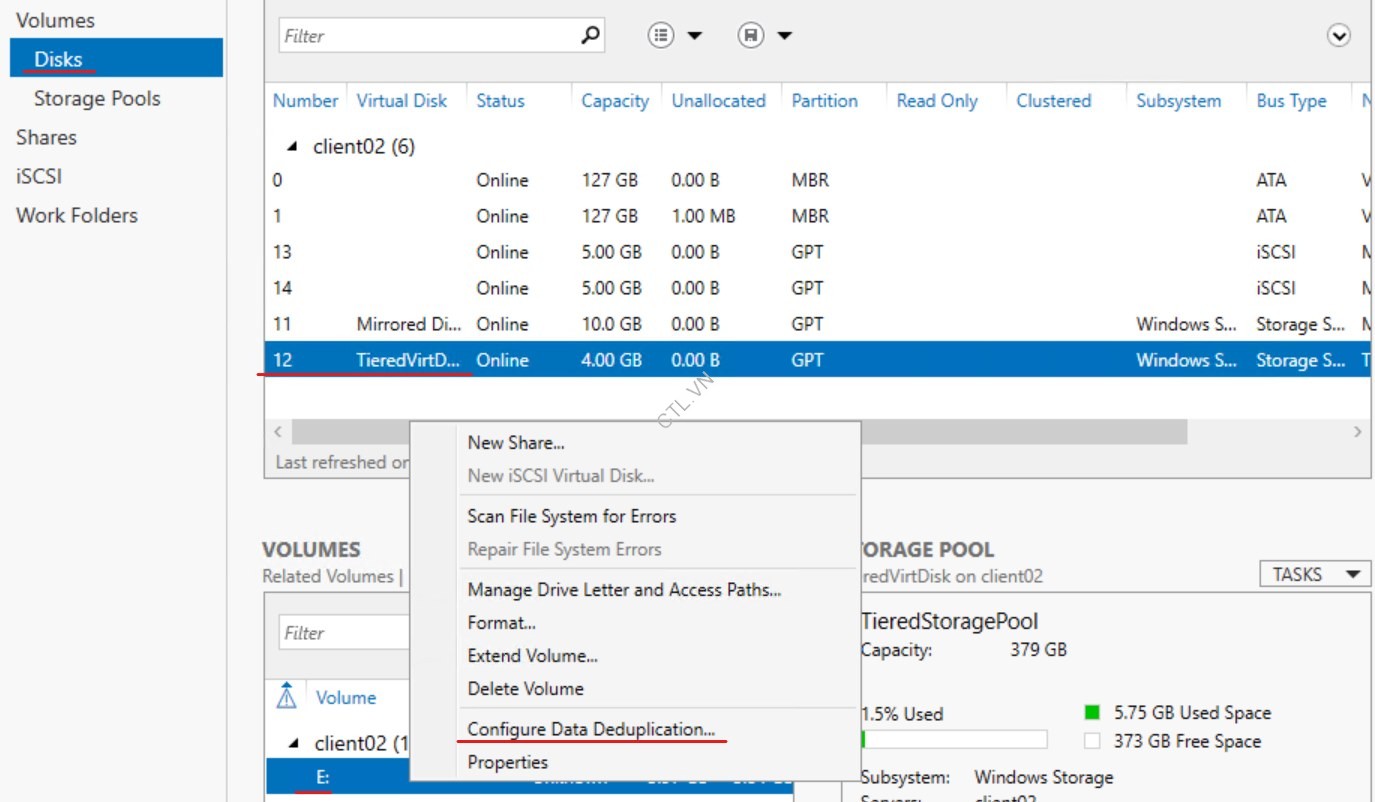1375x802 pixels.
Task: Click the circular list view icon on the toolbar
Action: pyautogui.click(x=661, y=34)
